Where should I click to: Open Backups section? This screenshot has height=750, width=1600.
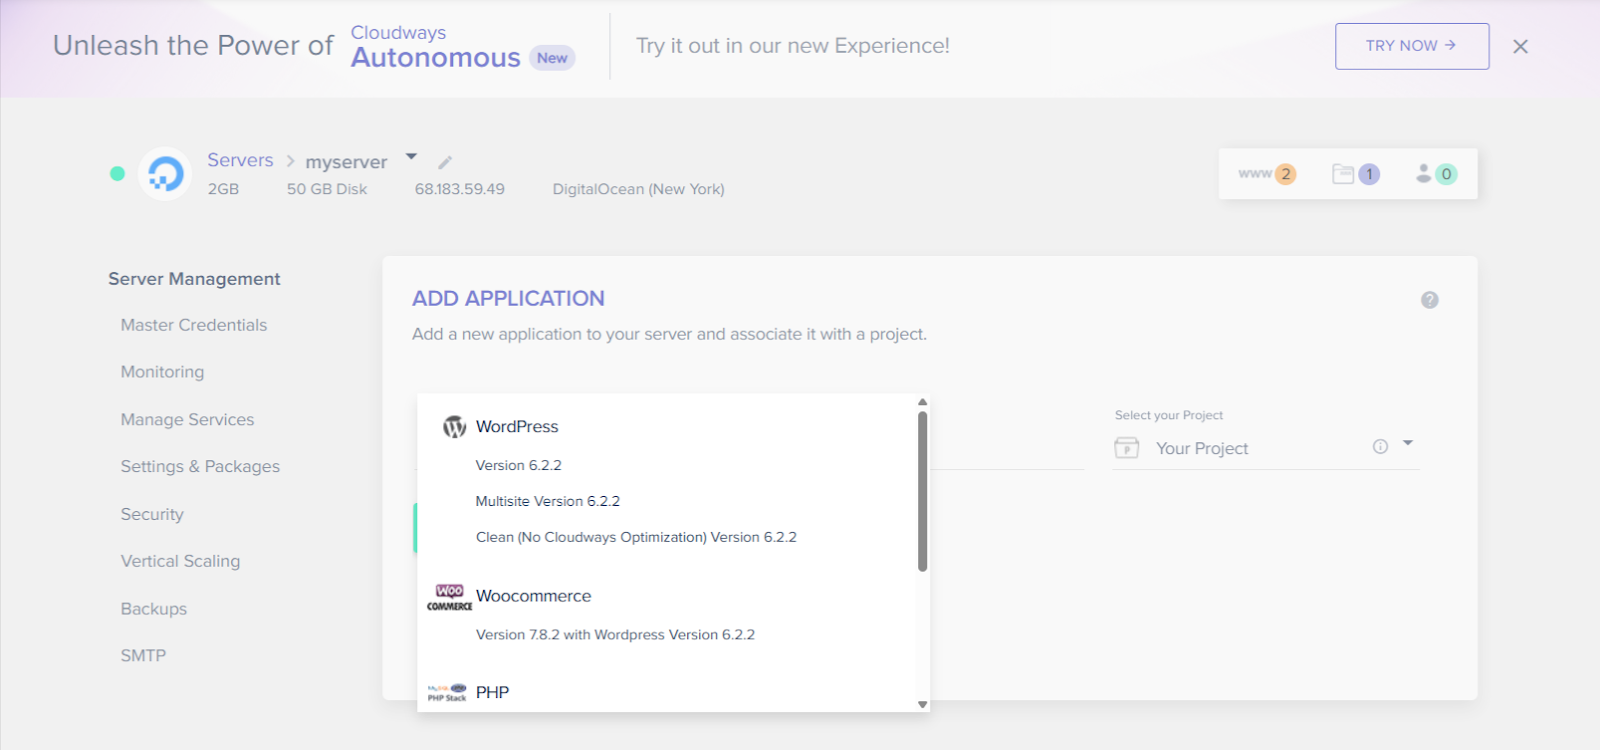(x=154, y=609)
